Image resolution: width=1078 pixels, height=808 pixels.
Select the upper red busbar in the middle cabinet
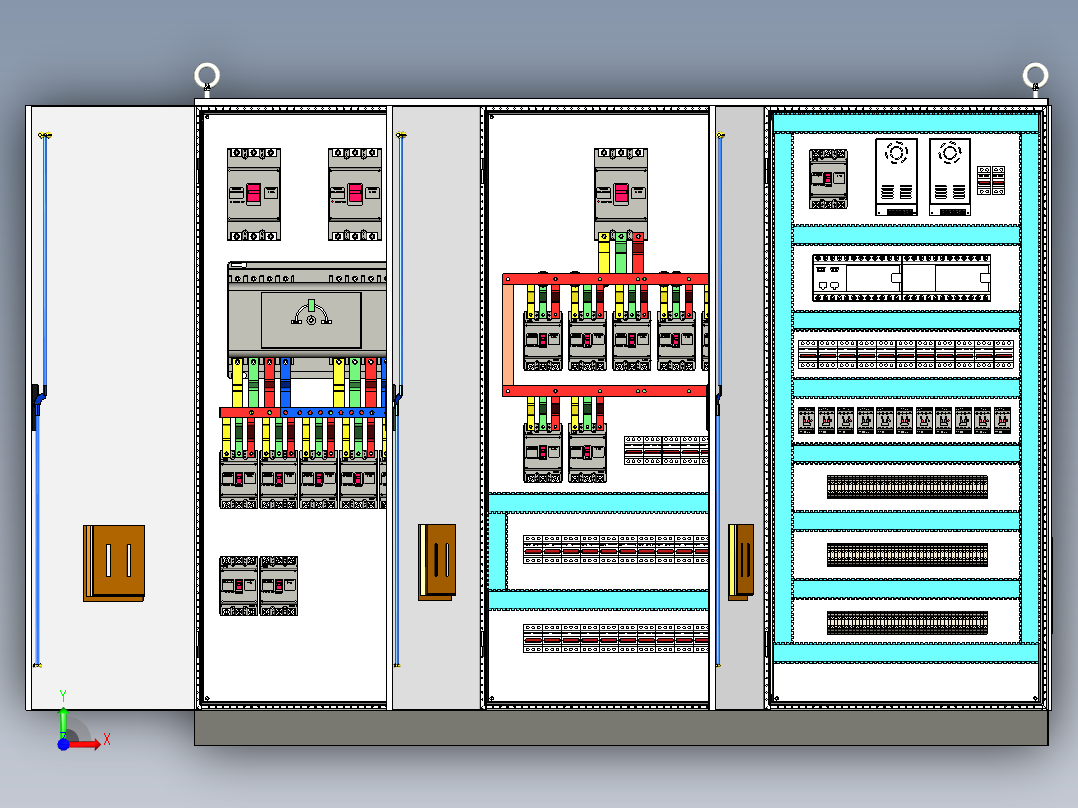[605, 279]
